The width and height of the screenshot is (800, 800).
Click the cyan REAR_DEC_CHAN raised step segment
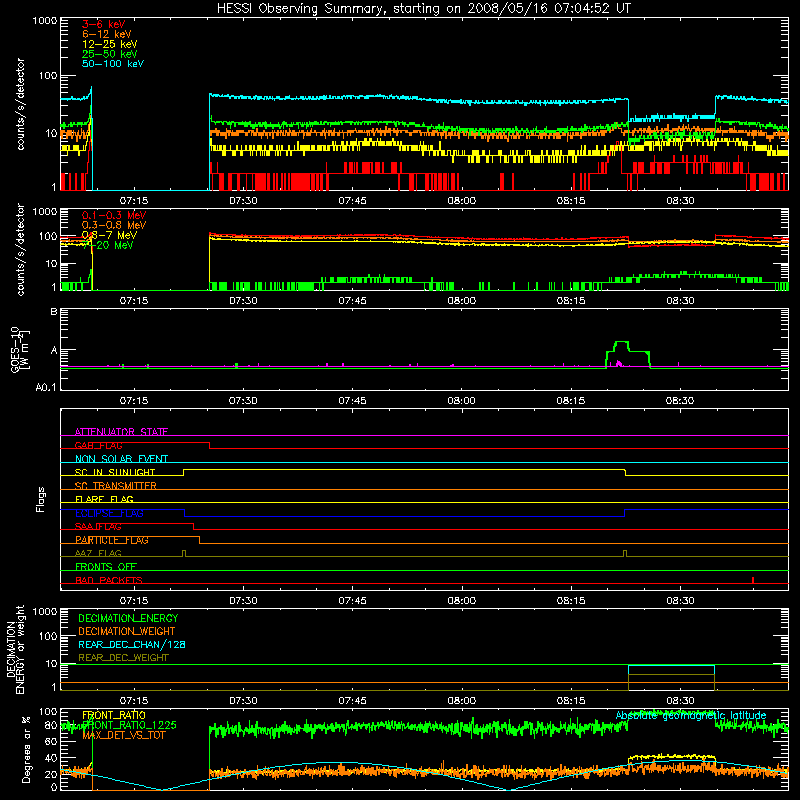671,666
